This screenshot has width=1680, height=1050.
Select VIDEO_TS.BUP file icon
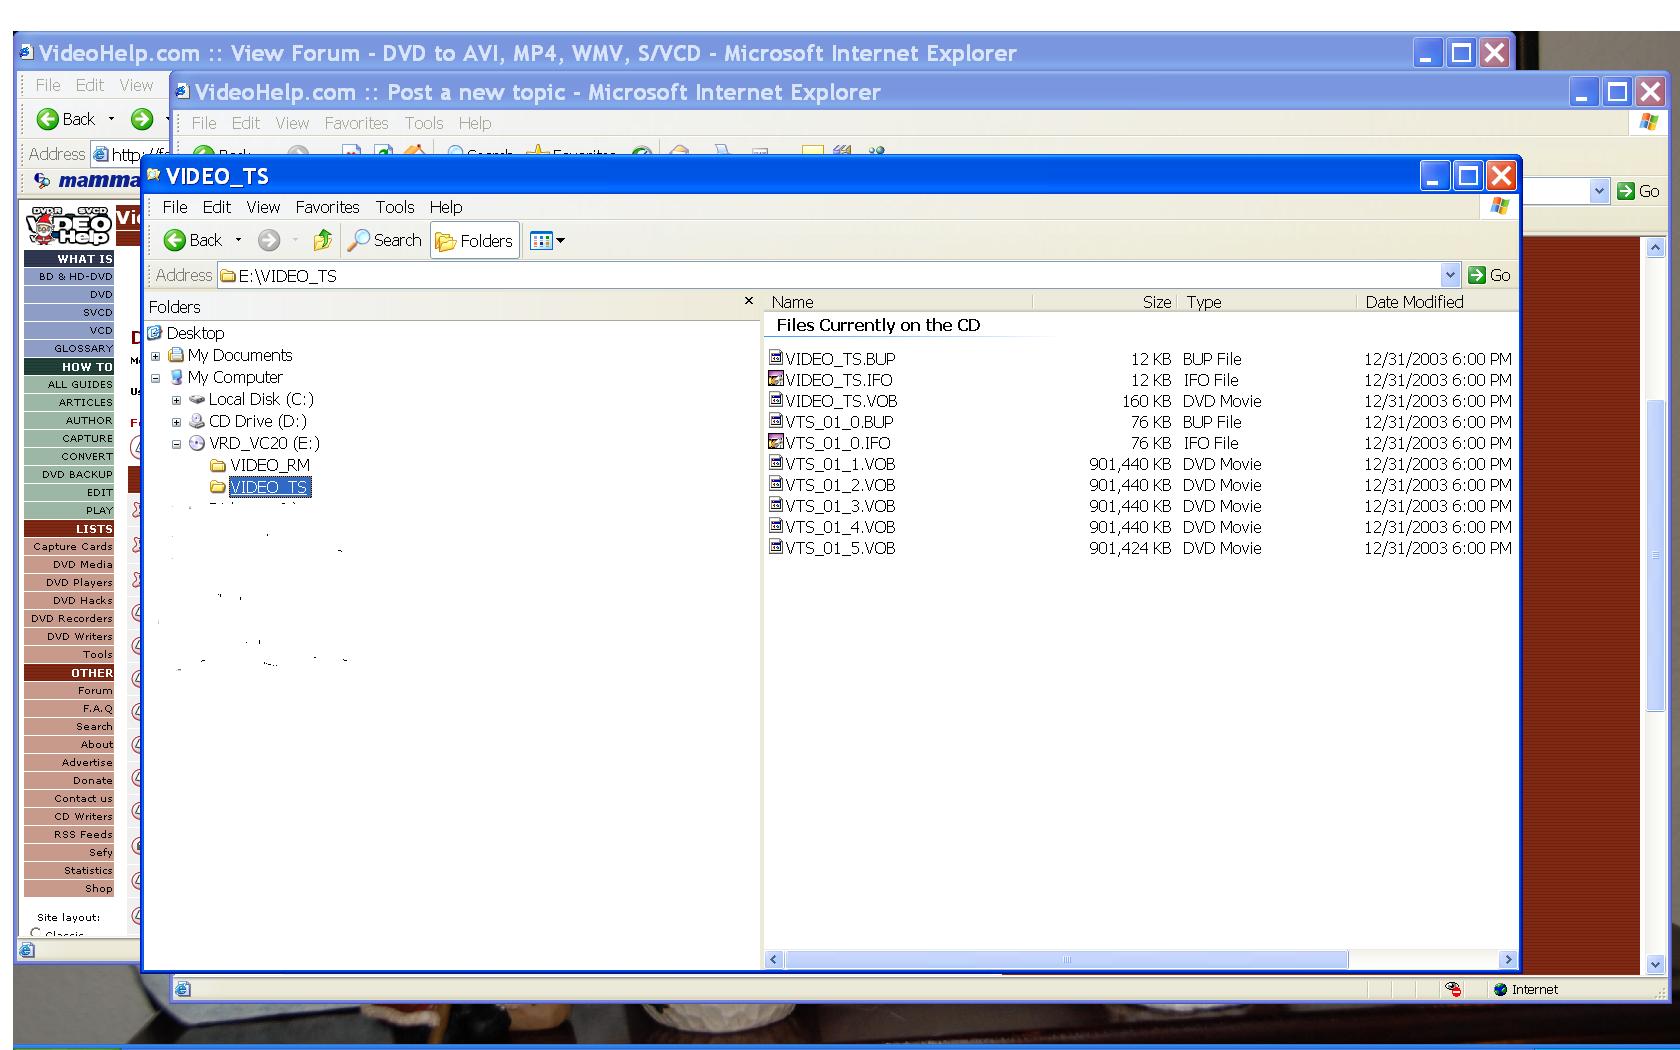point(775,357)
